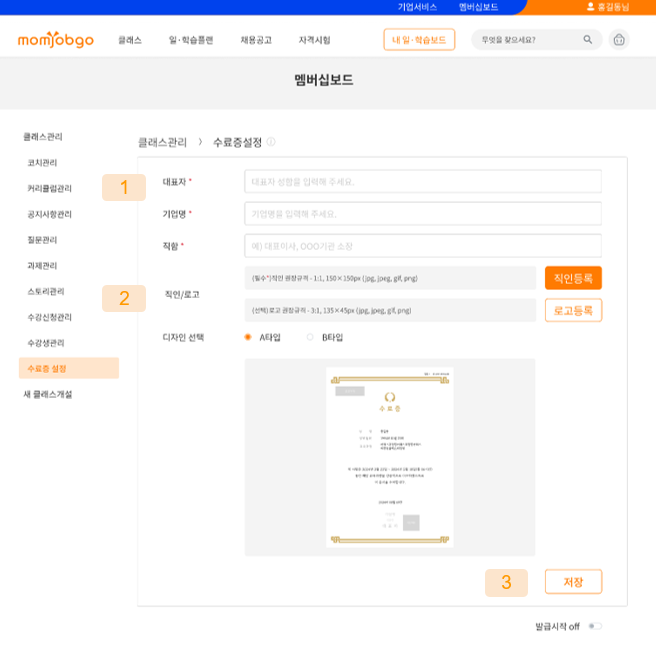Click the 멤버십보드 tab in top bar
The image size is (656, 652).
point(478,7)
